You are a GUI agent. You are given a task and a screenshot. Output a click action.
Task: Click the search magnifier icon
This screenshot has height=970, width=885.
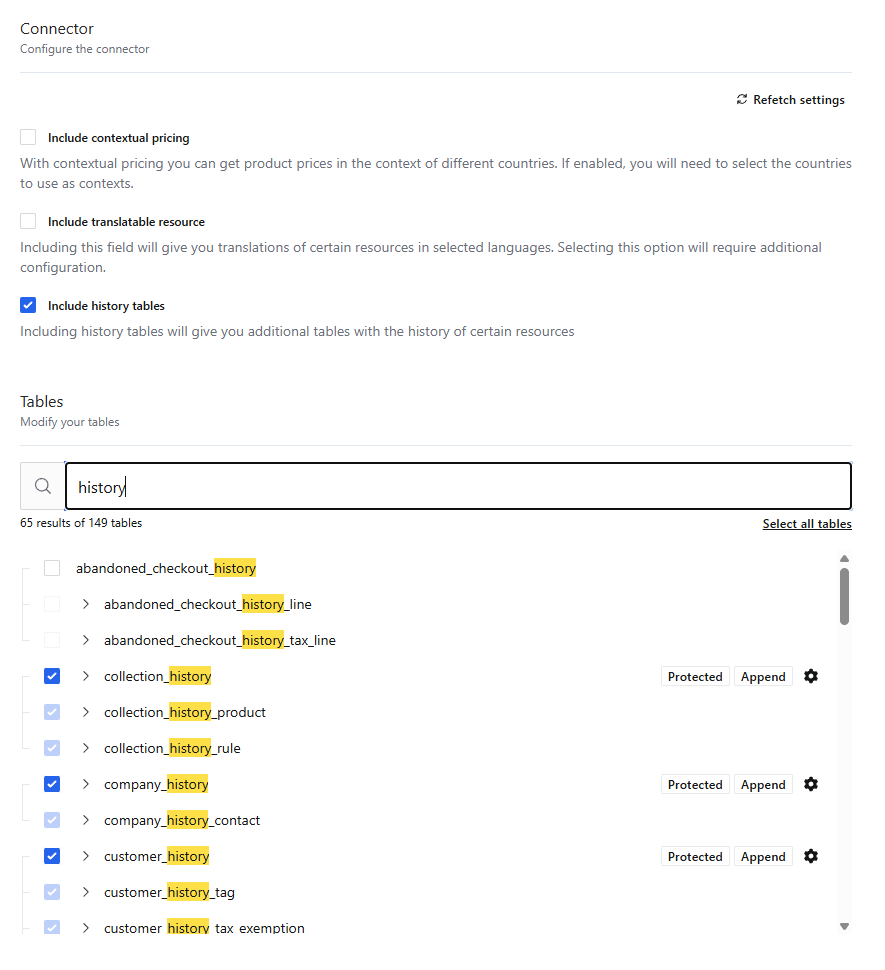tap(43, 487)
